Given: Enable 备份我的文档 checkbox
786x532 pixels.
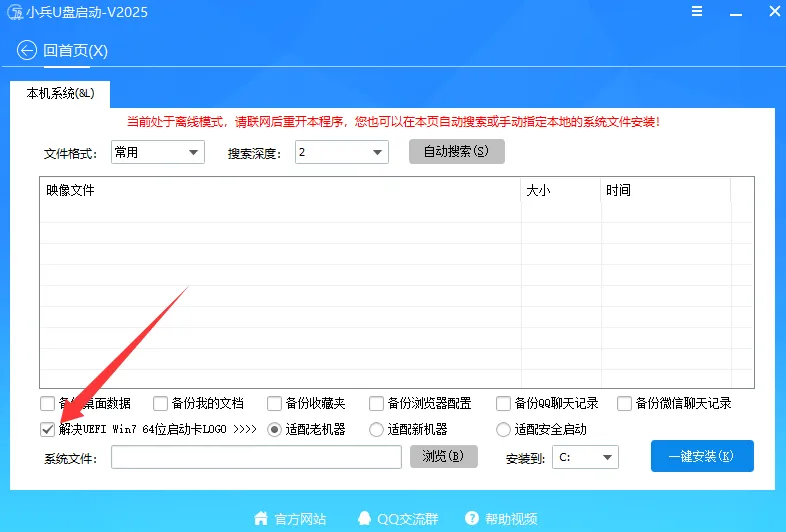Looking at the screenshot, I should 160,403.
